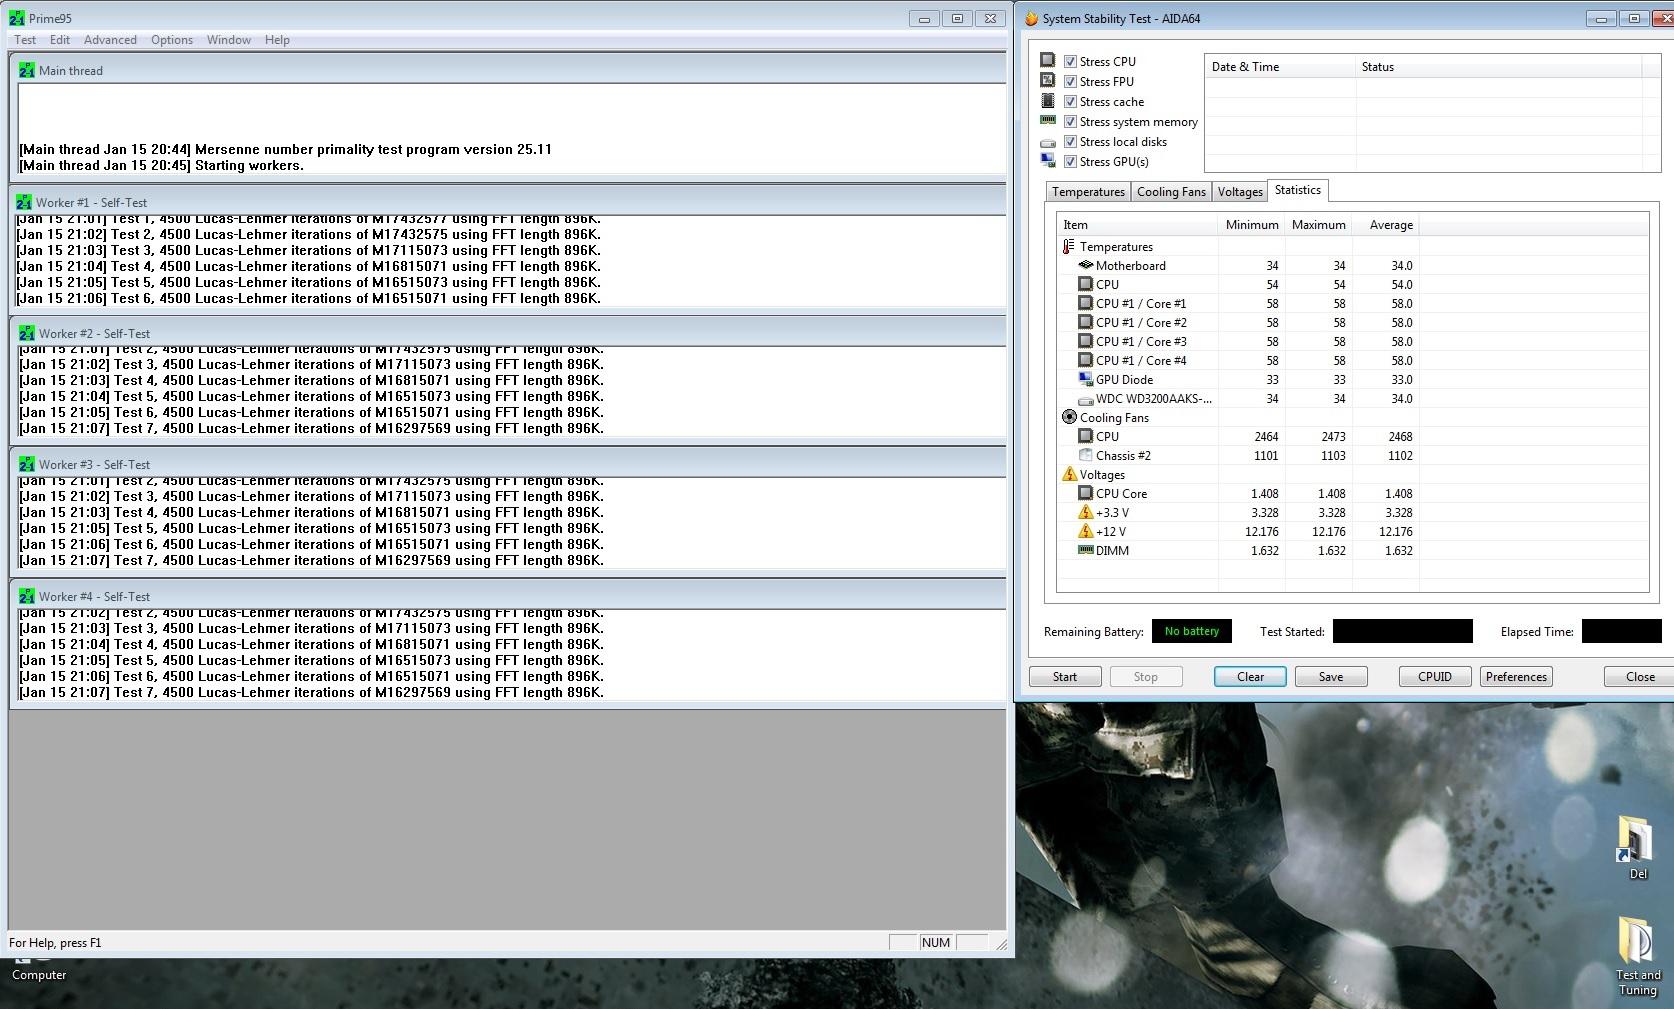Click the CPU Core voltage icon

tap(1085, 494)
